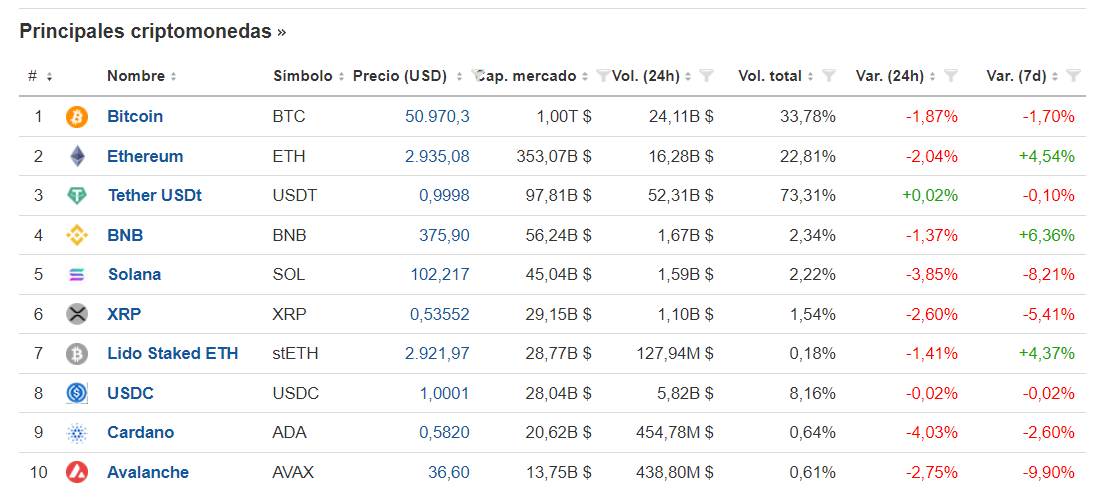Click the stETH symbol cell
Viewport: 1106px width, 502px height.
[296, 353]
